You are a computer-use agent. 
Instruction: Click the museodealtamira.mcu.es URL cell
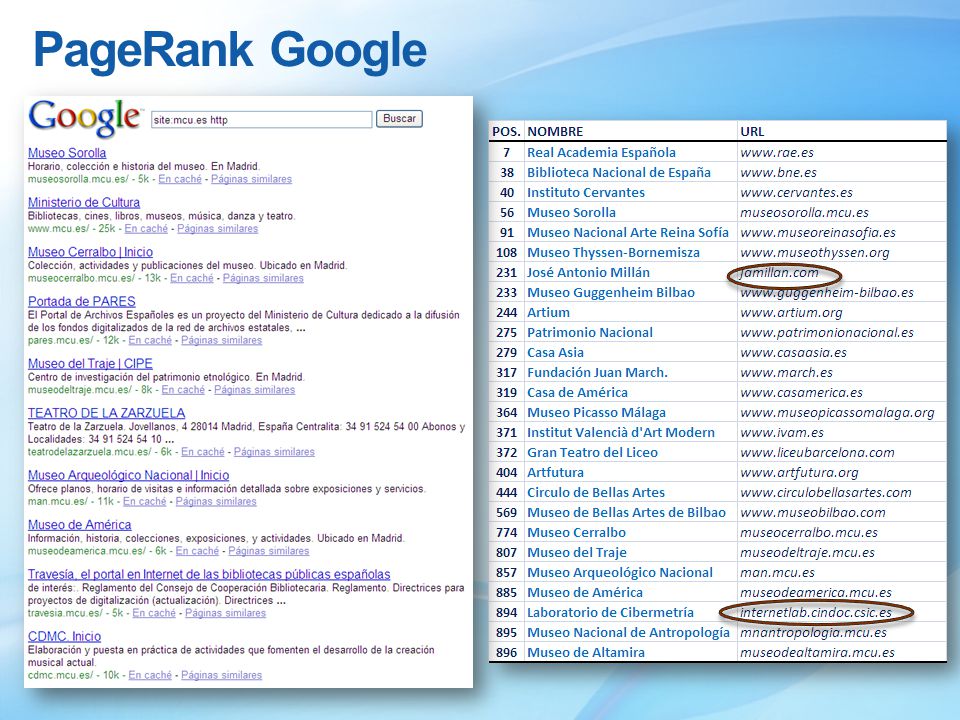817,653
